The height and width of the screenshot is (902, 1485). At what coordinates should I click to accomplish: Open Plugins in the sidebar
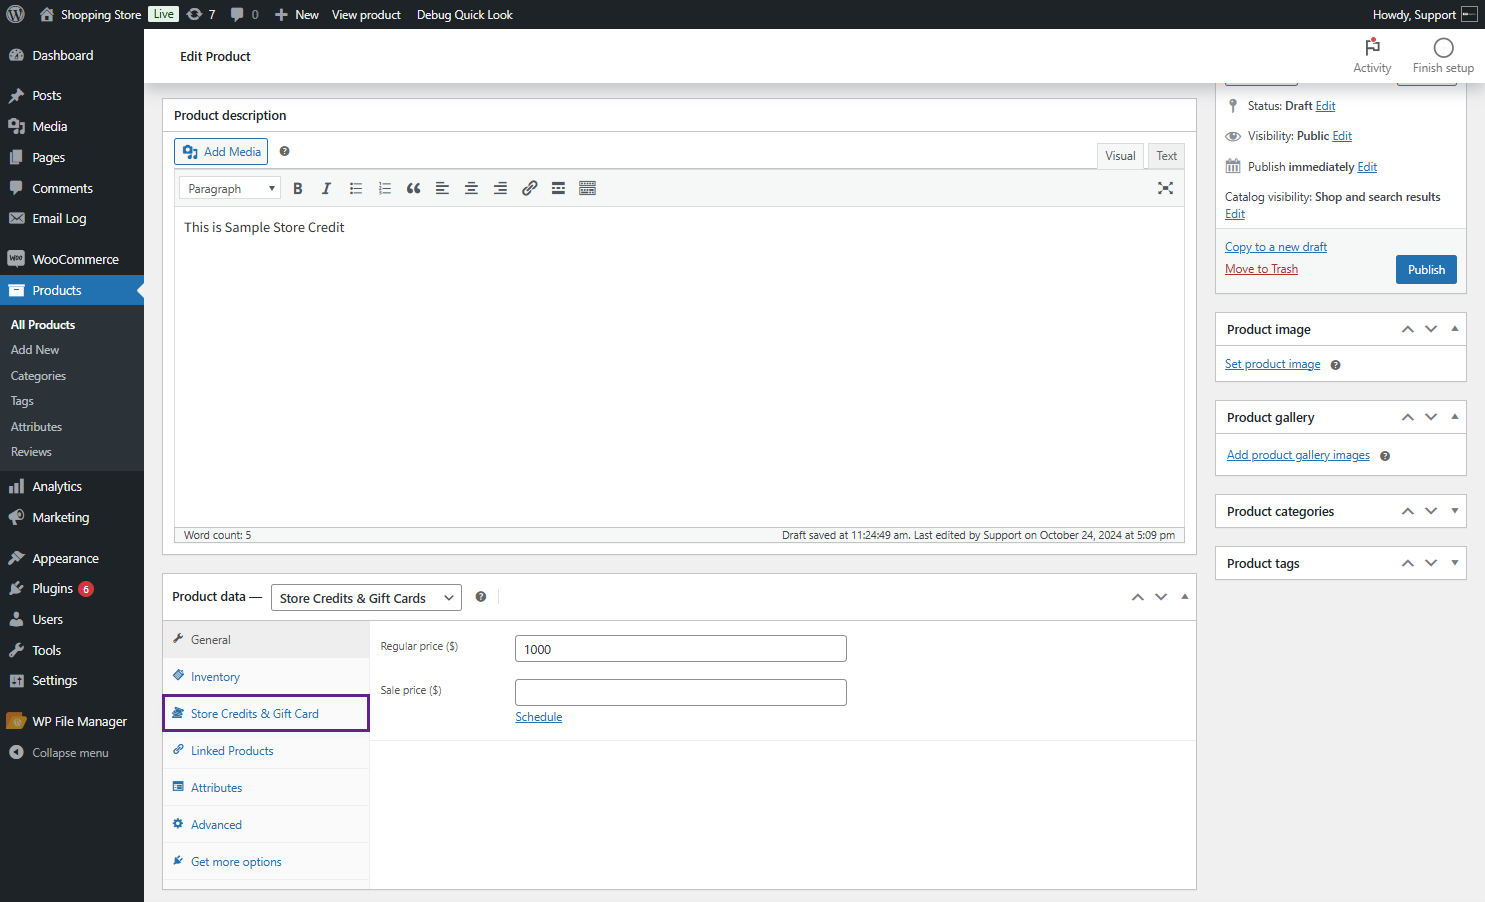coord(72,588)
